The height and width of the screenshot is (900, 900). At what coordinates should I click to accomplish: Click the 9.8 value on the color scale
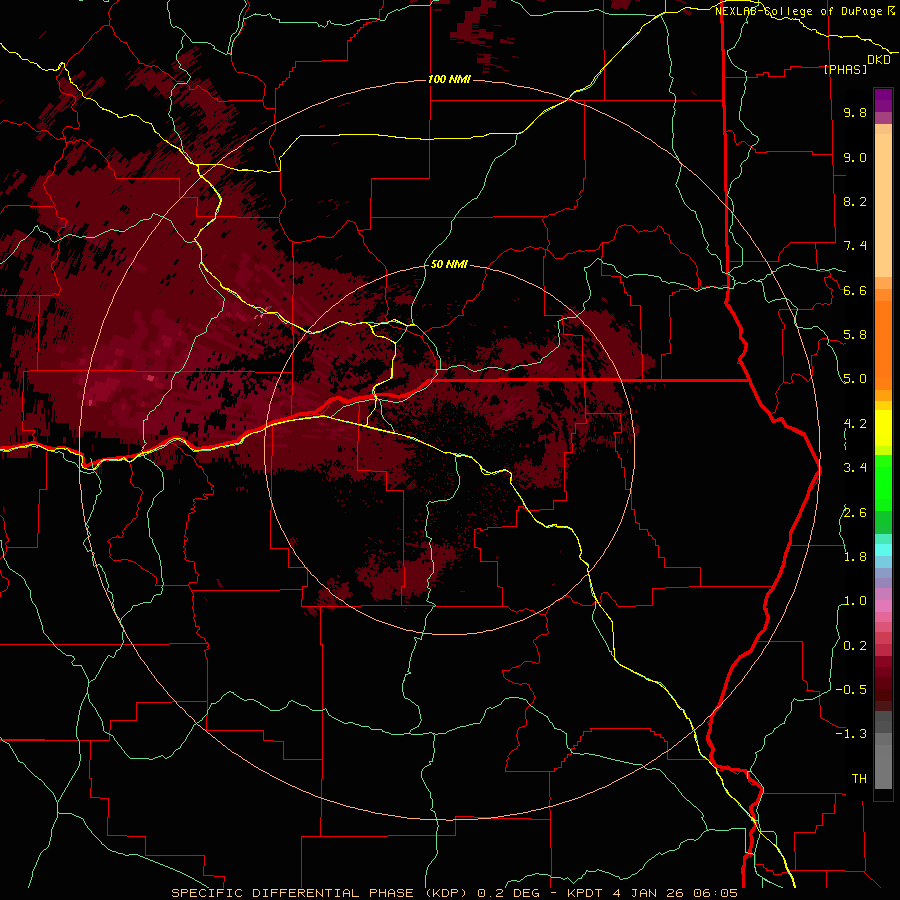coord(855,112)
